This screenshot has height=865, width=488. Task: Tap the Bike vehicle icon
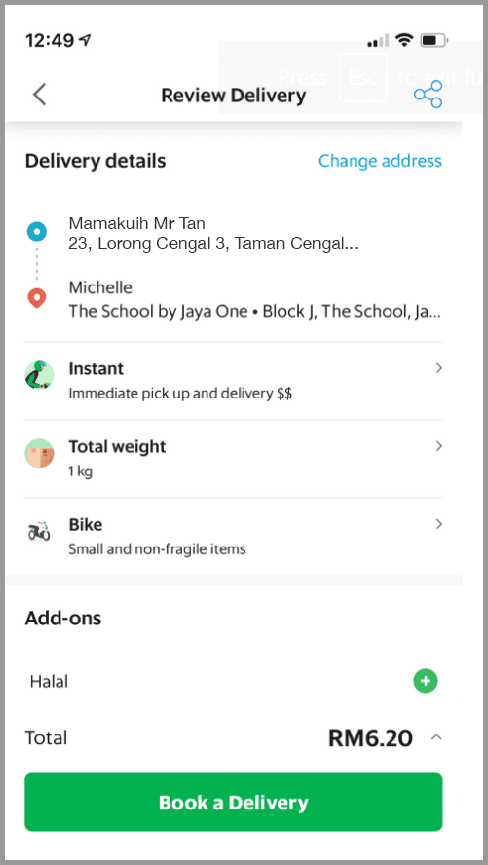pos(39,532)
